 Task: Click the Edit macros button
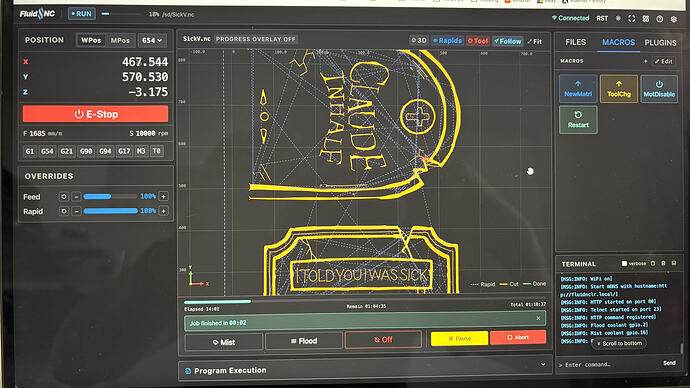coord(664,61)
